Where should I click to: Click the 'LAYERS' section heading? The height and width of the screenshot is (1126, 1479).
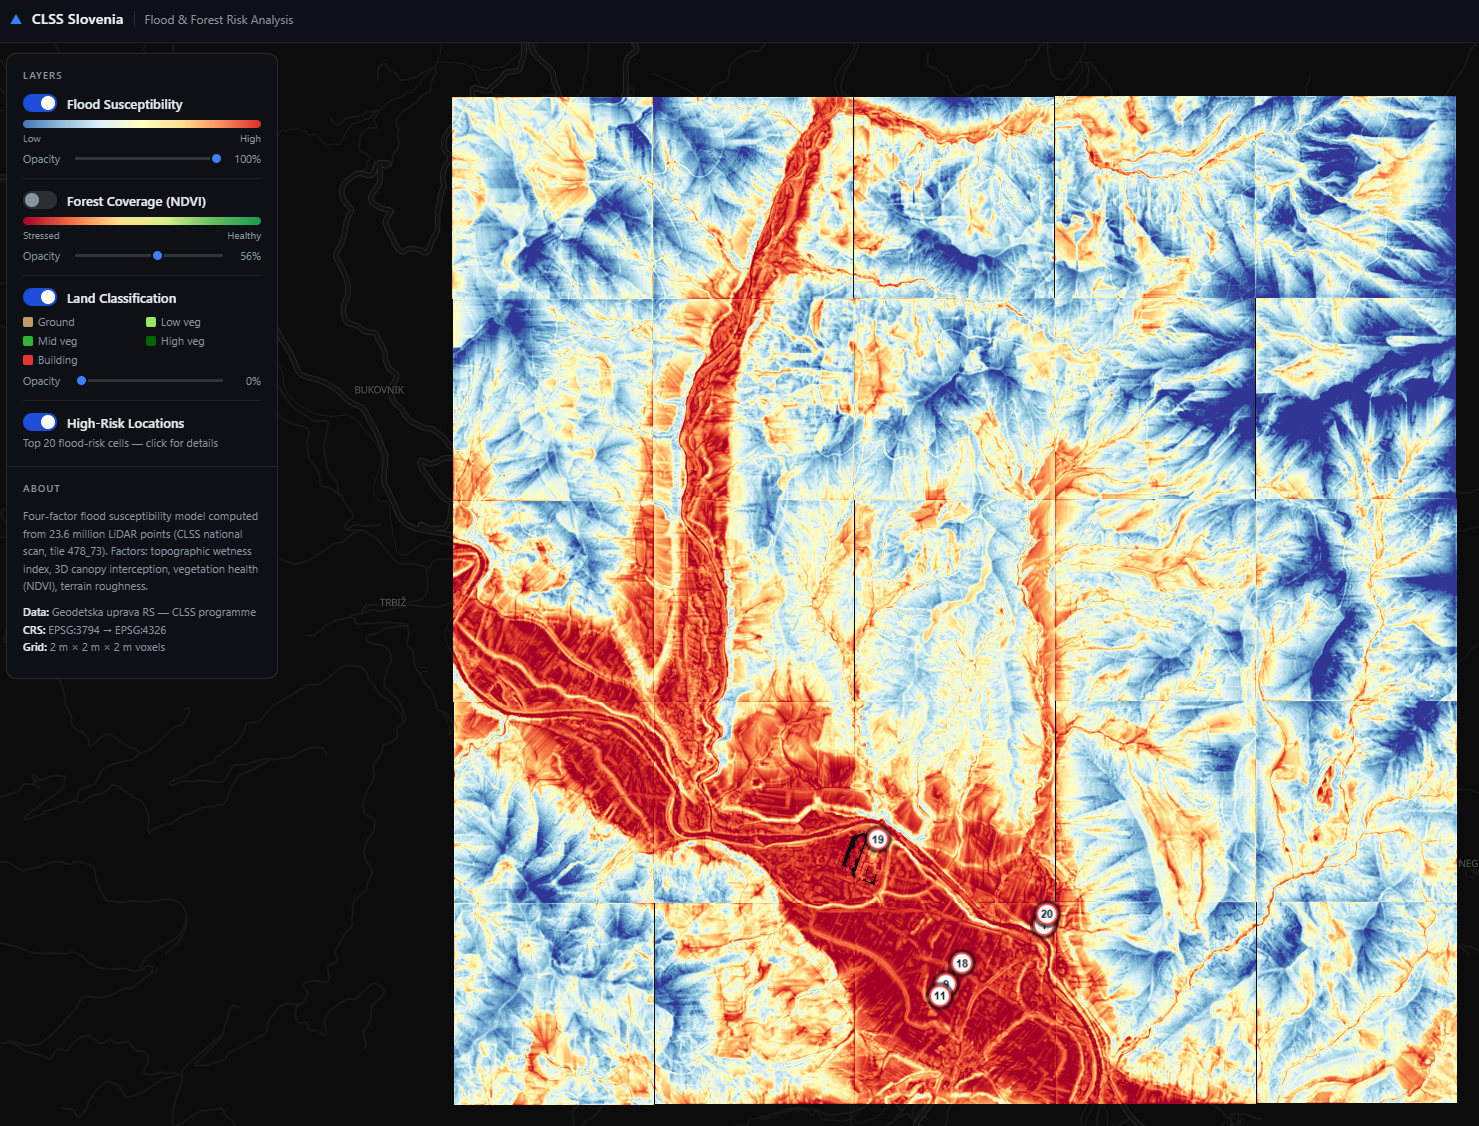point(42,76)
